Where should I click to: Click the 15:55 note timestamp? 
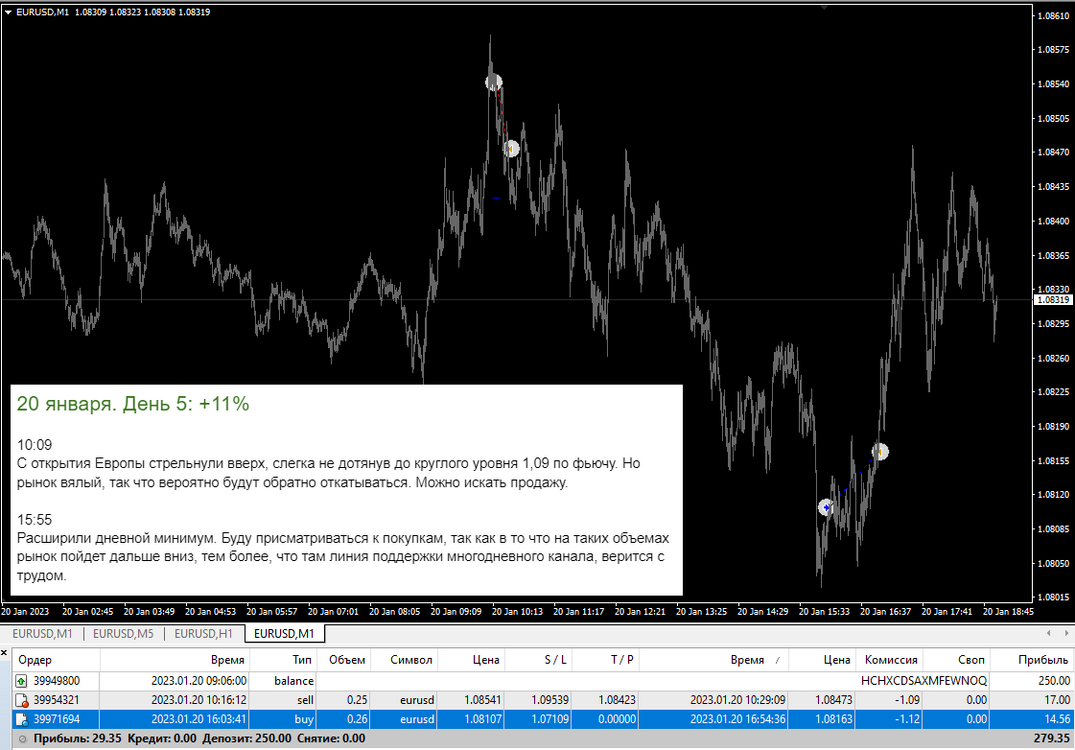34,520
